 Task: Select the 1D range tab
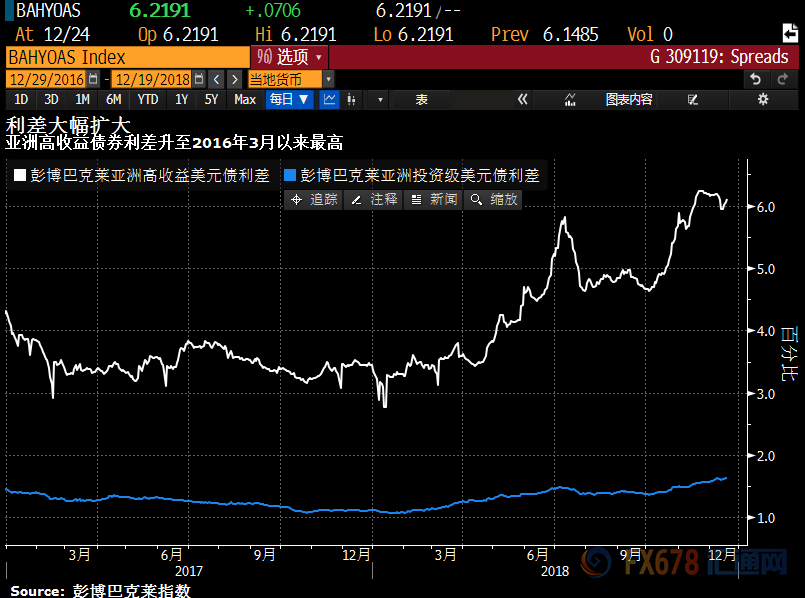21,99
